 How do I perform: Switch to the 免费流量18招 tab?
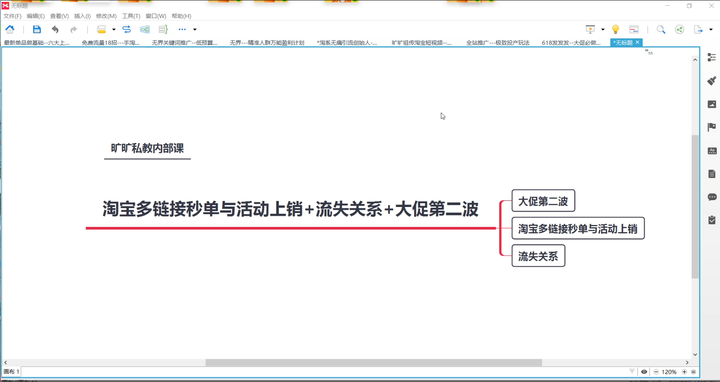tap(111, 42)
